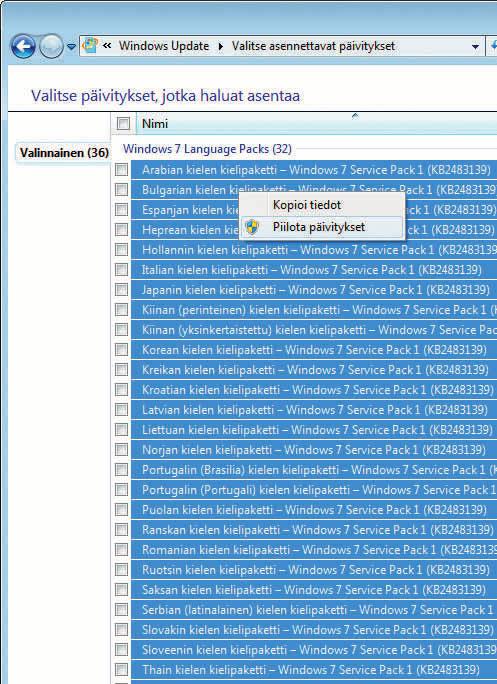Tick the Puolan kielen kielipaketti checkbox
The image size is (497, 684).
121,510
